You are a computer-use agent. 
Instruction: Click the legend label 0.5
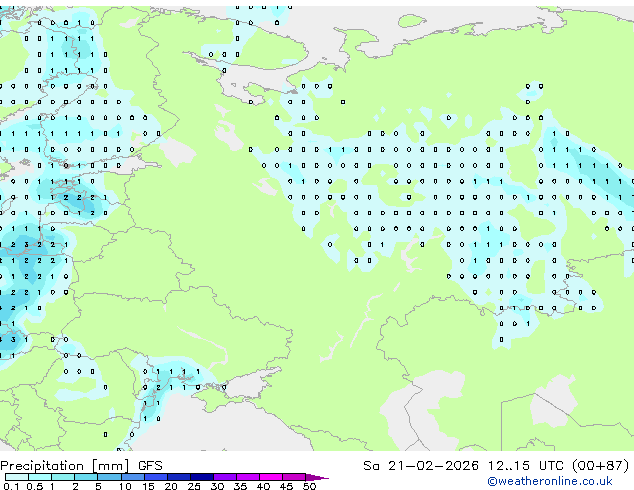pos(34,486)
